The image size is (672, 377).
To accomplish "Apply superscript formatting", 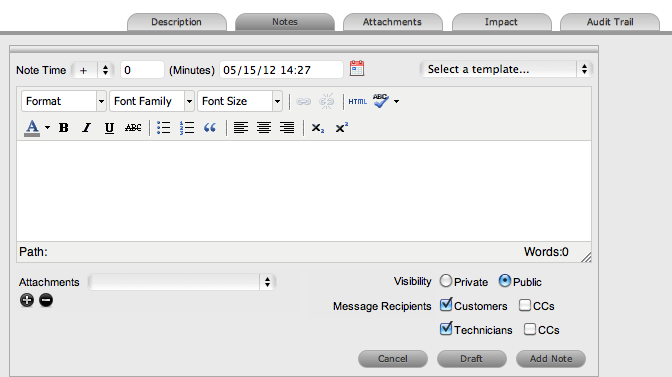I will [x=341, y=128].
